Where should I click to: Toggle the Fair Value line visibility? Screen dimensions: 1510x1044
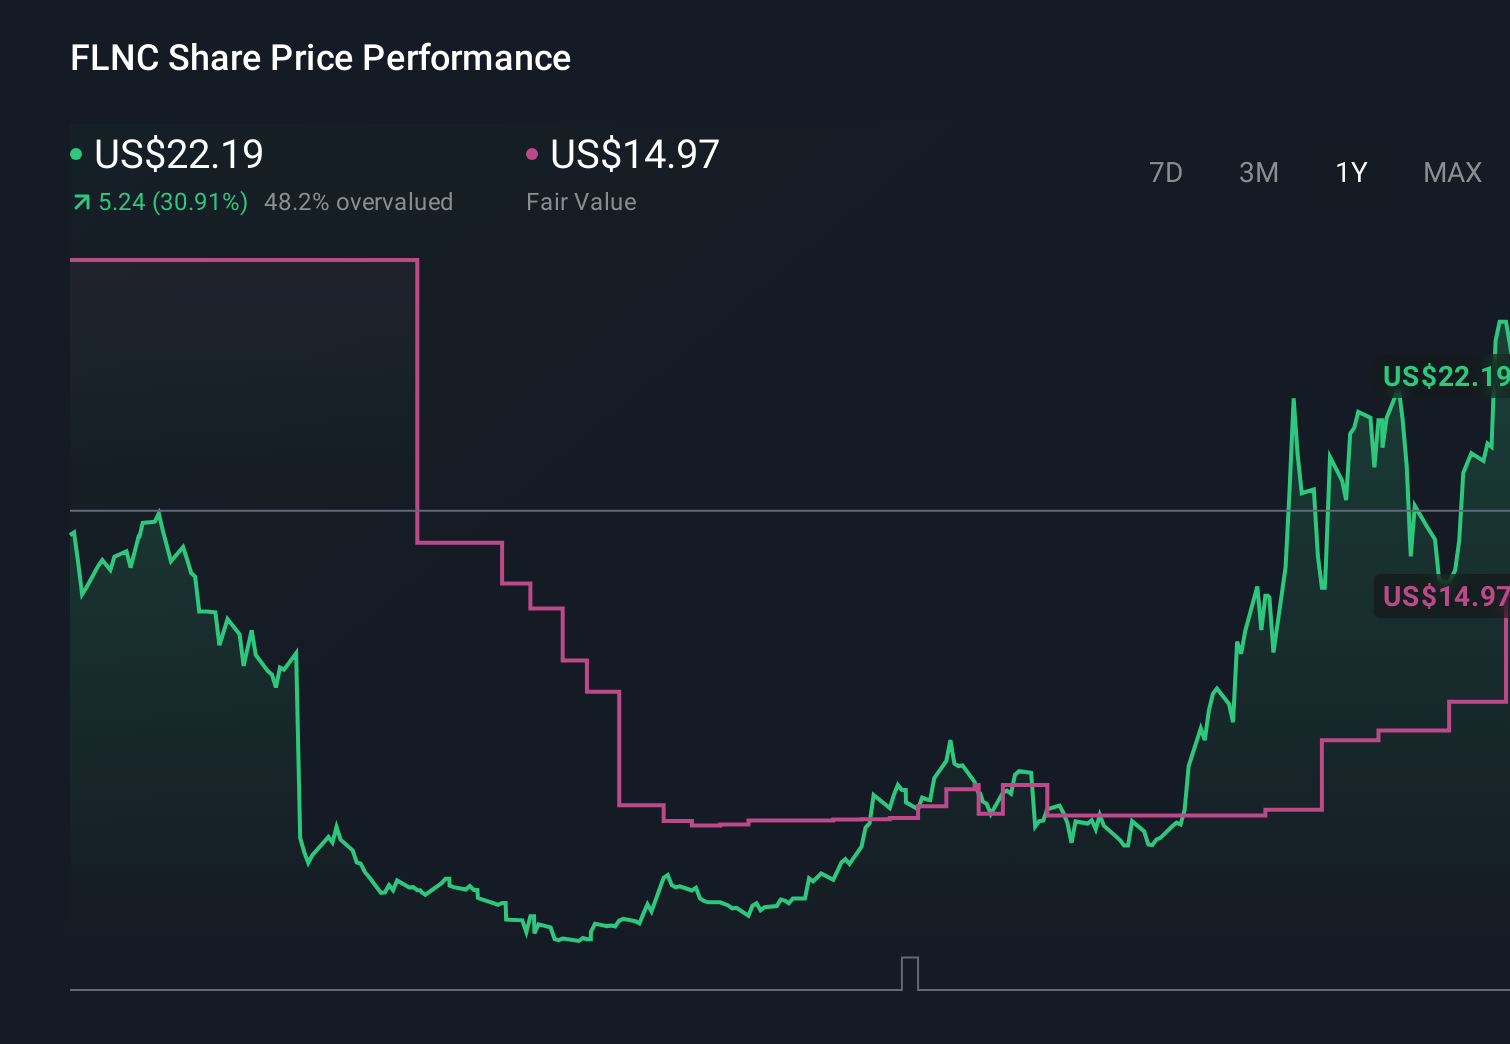pos(533,153)
